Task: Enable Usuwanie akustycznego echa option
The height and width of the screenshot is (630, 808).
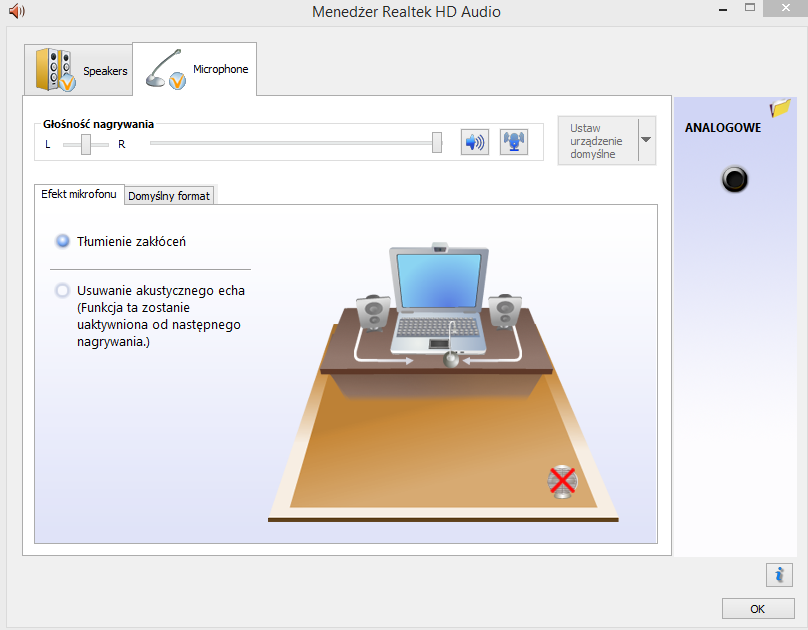Action: point(63,291)
